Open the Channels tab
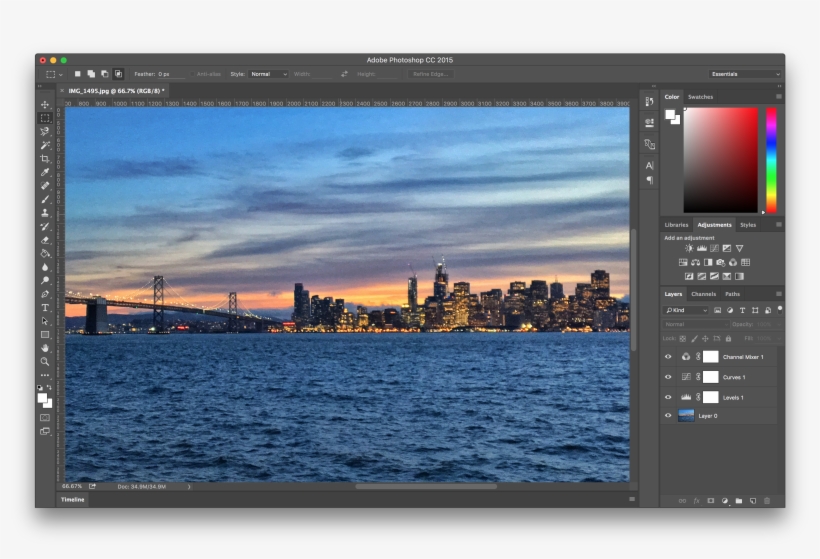 [x=703, y=294]
